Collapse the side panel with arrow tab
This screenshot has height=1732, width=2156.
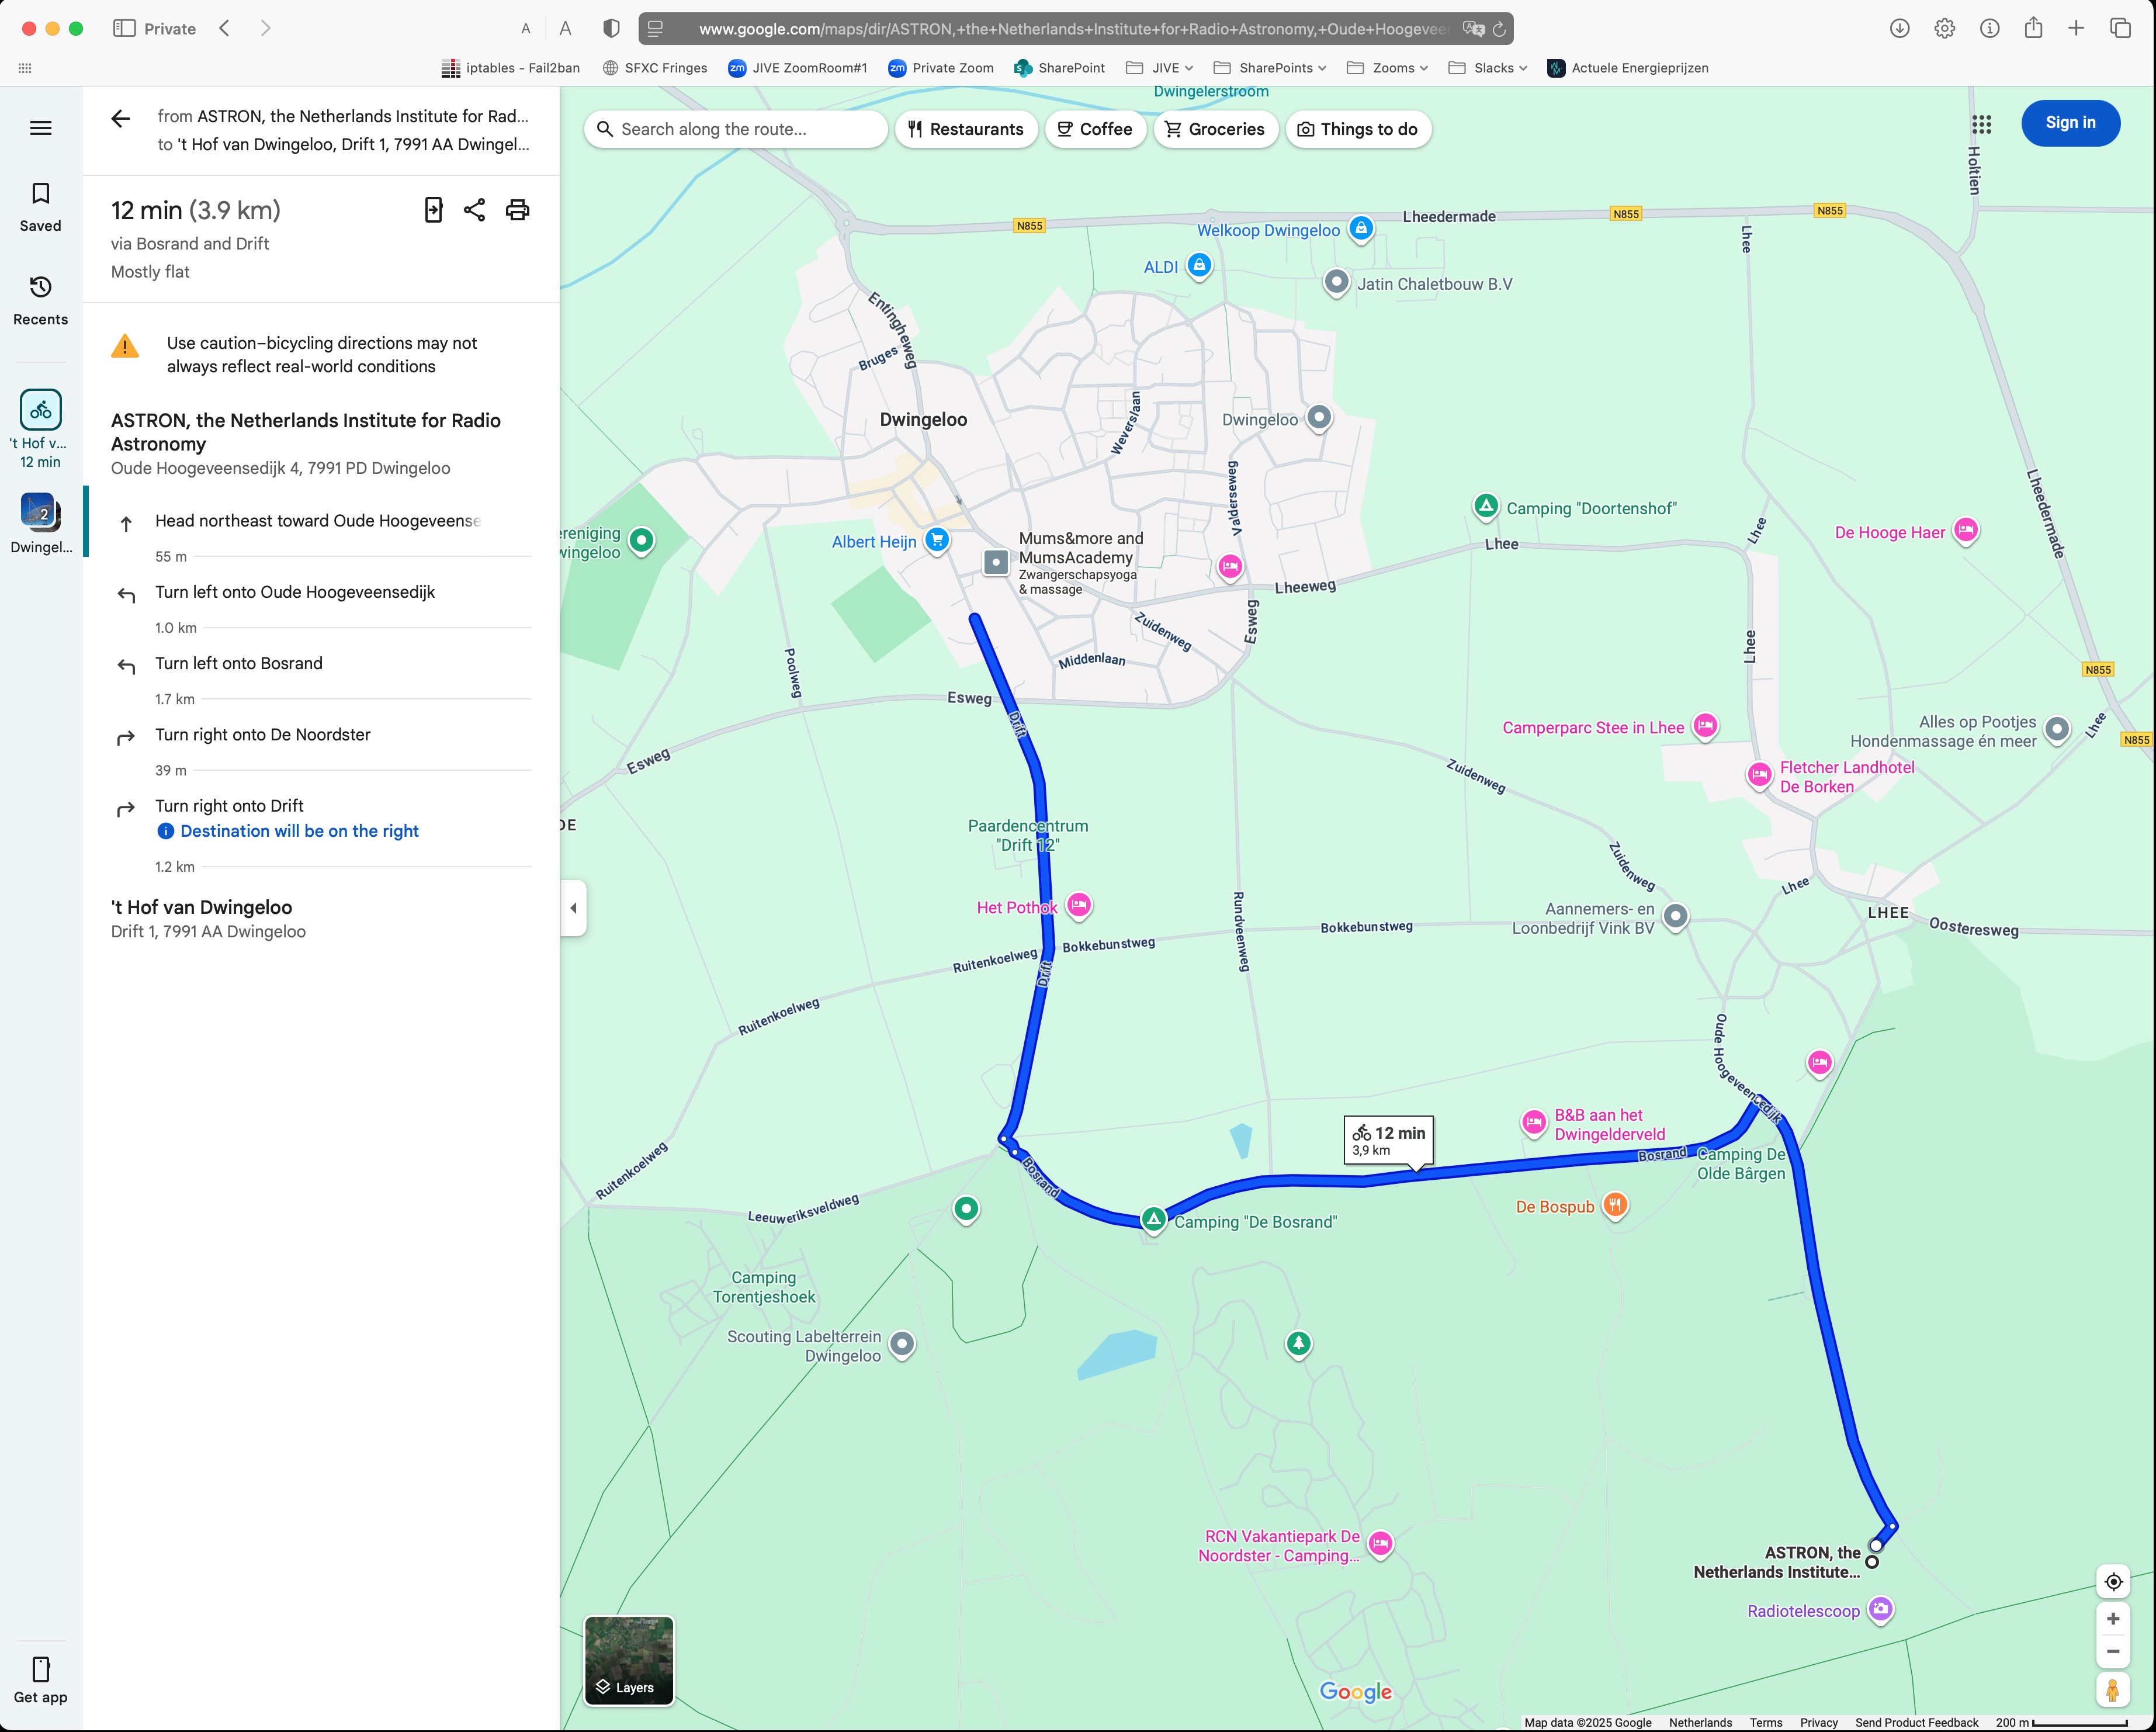(573, 908)
